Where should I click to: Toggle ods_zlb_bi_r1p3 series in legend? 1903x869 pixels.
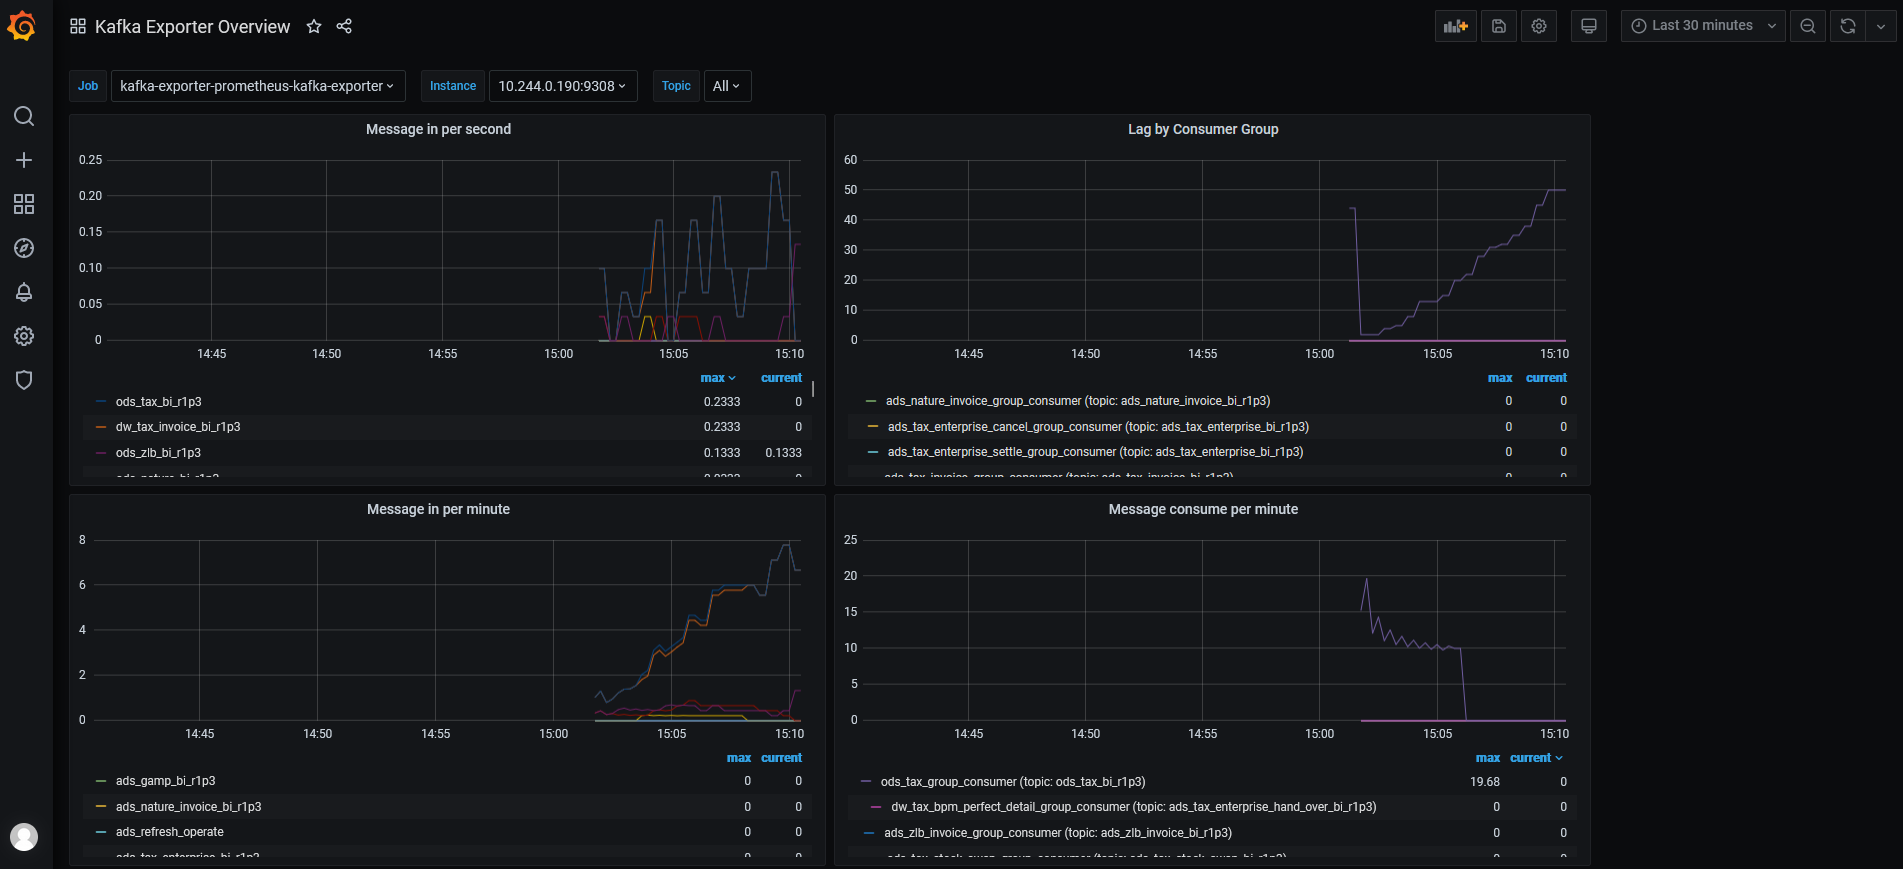(x=158, y=453)
